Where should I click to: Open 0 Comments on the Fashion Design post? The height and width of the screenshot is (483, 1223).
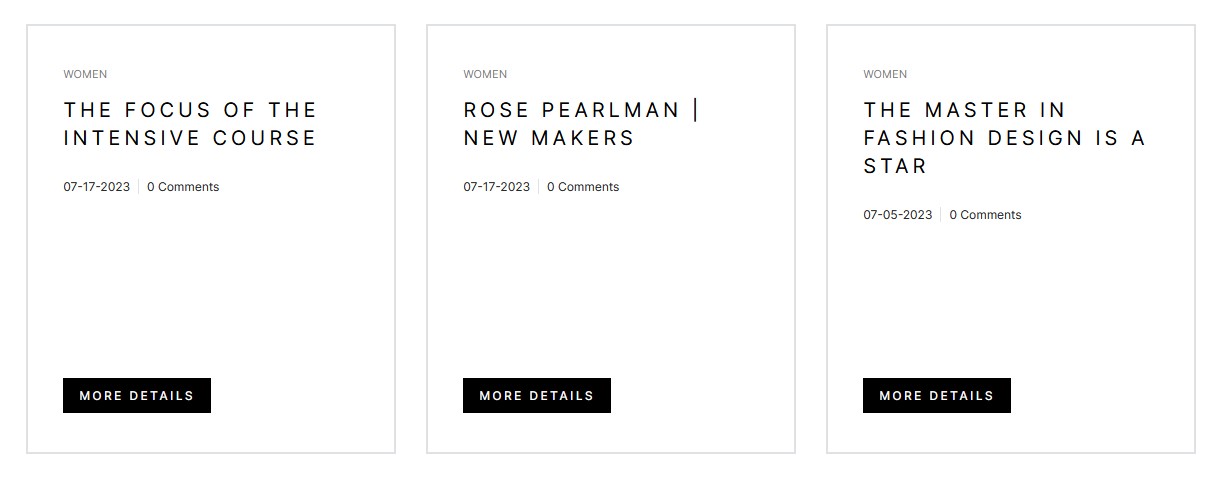pos(985,215)
